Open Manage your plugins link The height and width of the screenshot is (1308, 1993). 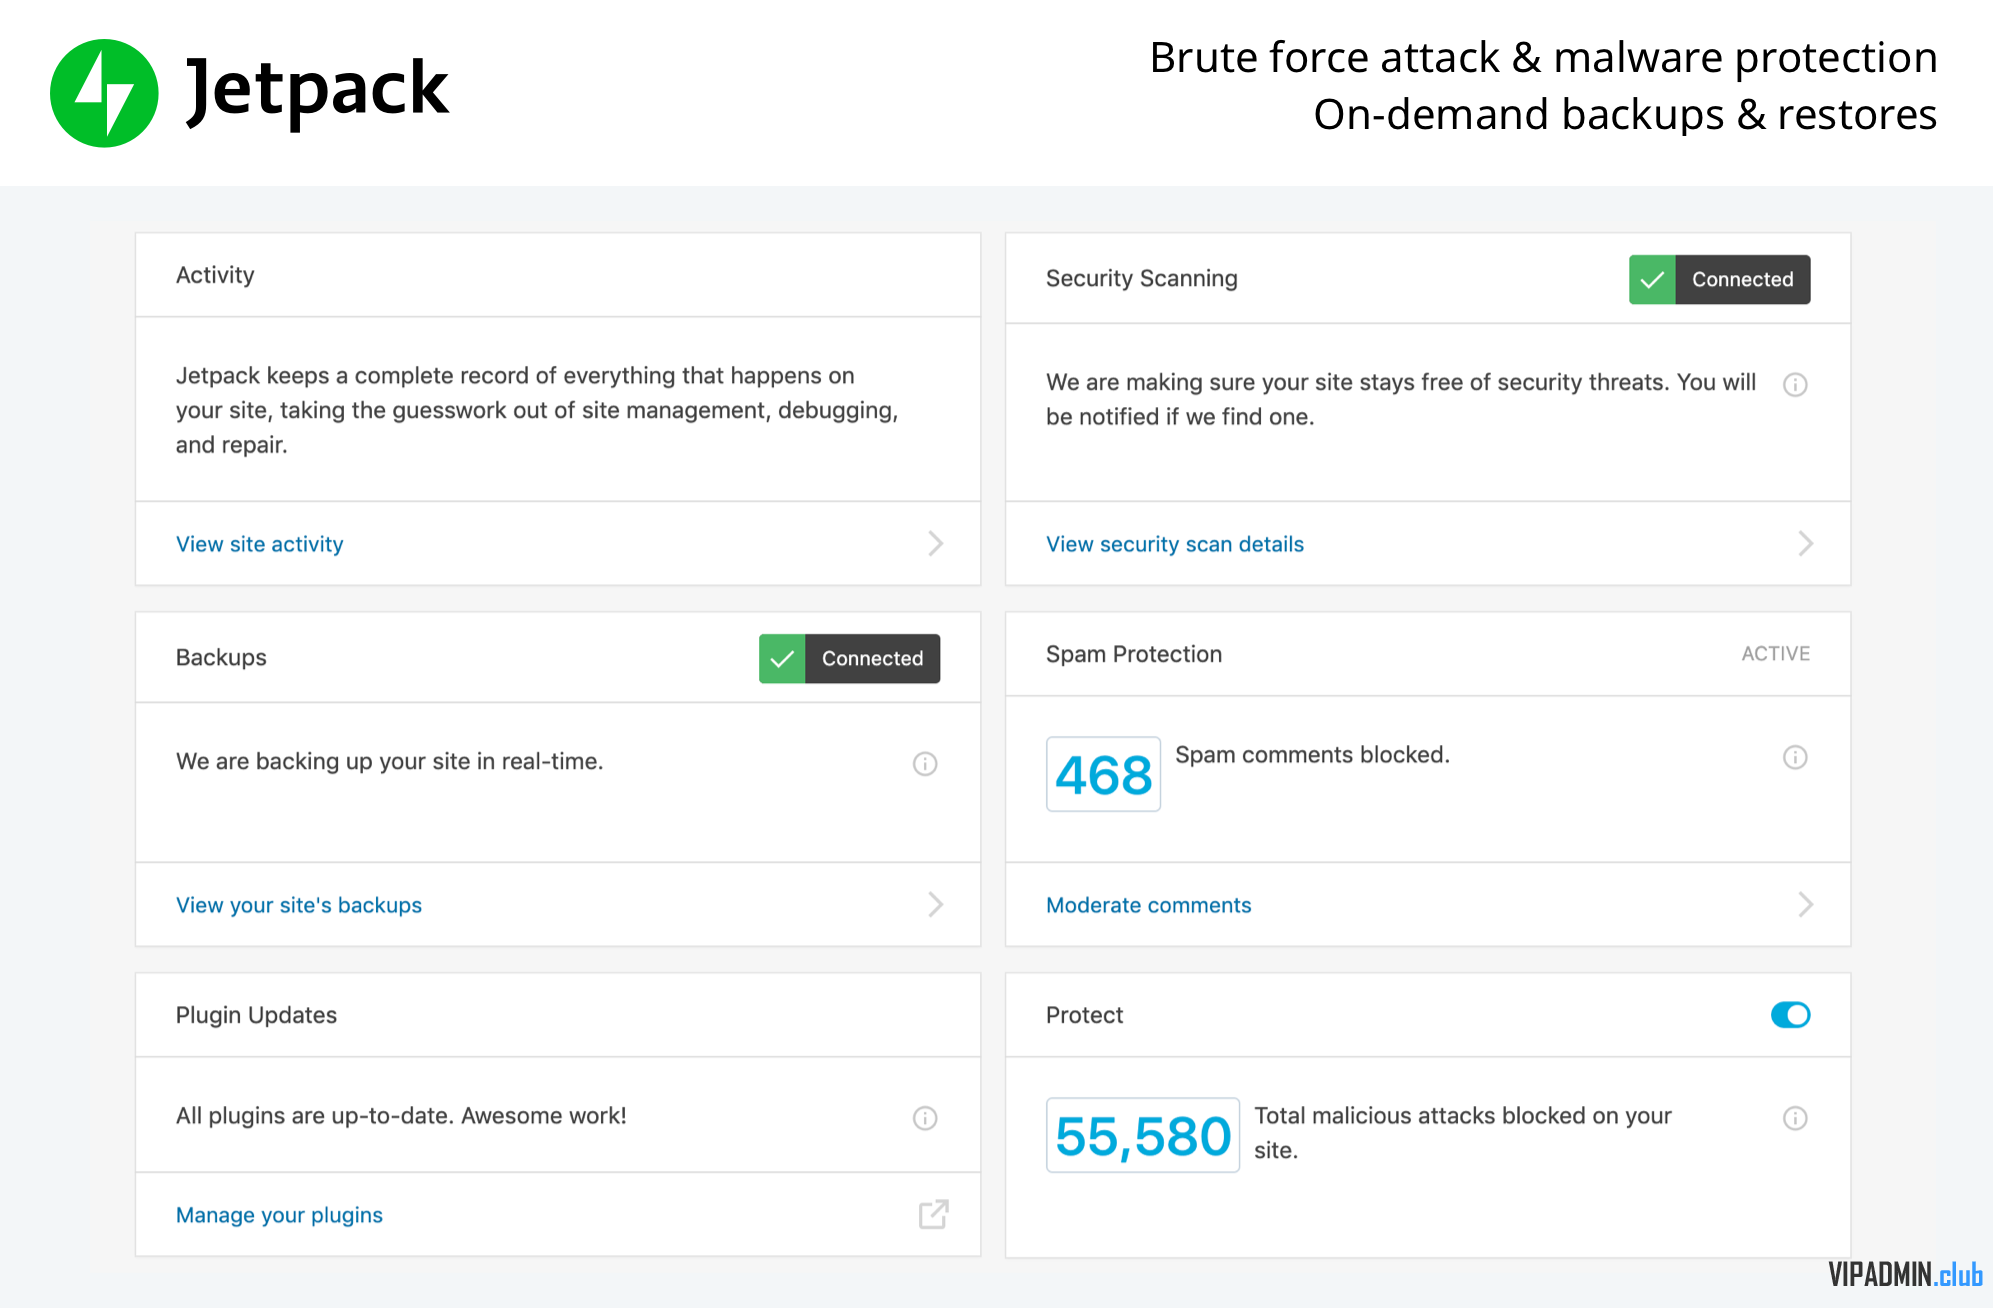coord(279,1215)
